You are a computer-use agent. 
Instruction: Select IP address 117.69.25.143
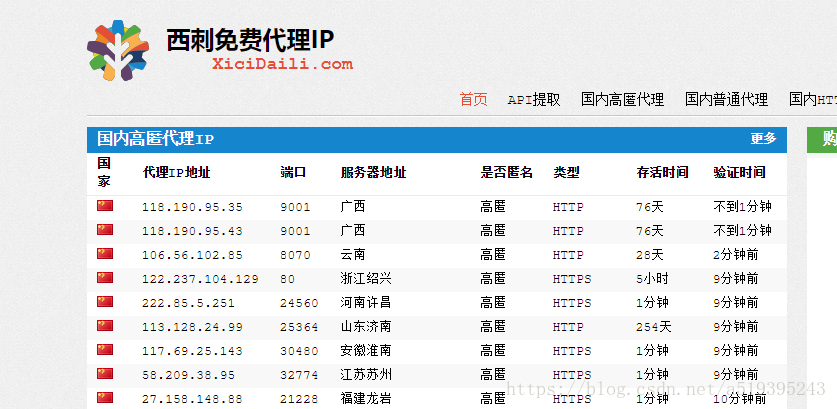coord(192,351)
